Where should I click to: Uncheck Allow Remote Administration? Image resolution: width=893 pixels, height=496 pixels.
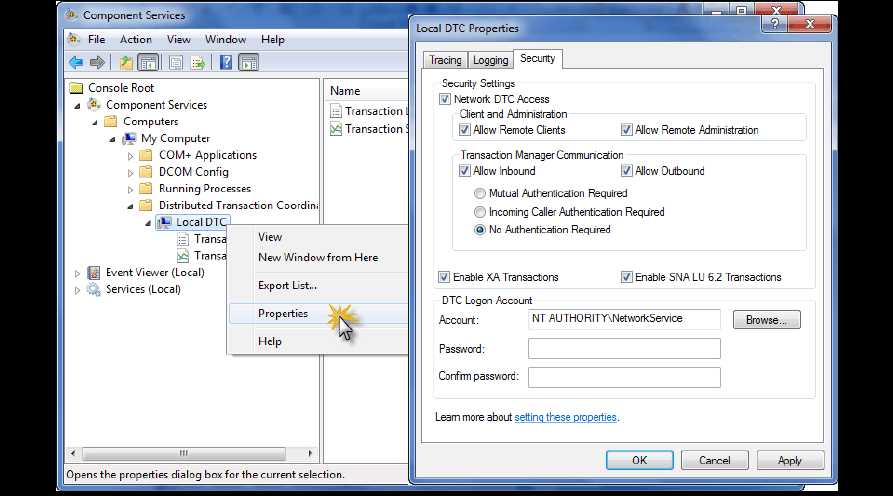coord(626,130)
